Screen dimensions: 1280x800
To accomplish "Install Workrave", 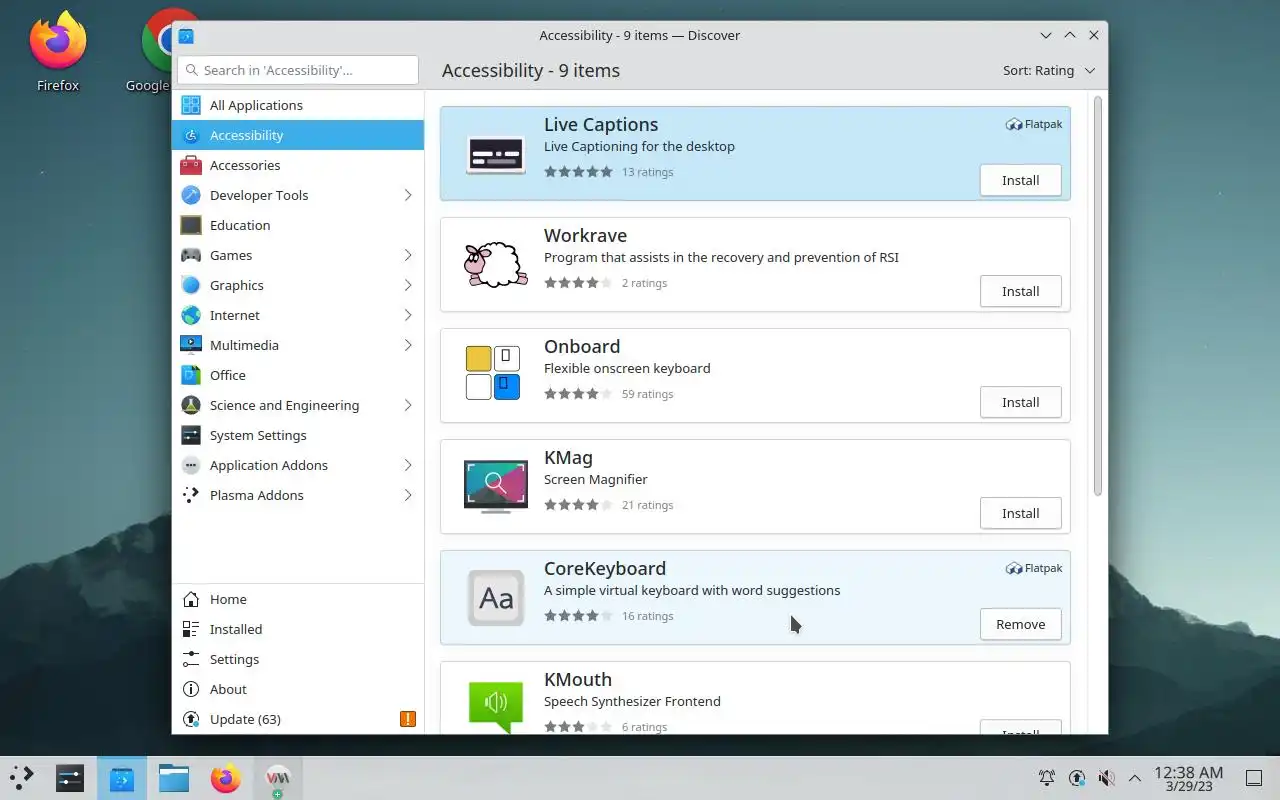I will (x=1020, y=292).
